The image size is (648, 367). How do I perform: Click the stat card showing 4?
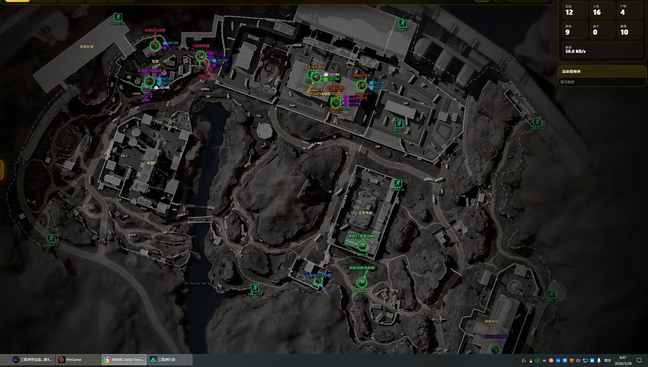click(x=630, y=10)
